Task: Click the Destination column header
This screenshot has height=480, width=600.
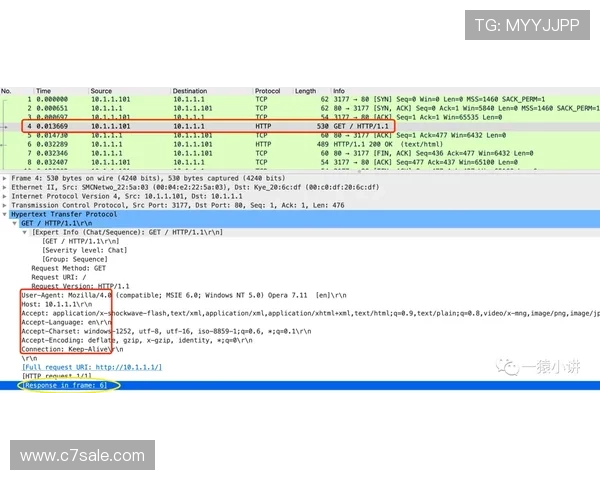Action: click(190, 91)
